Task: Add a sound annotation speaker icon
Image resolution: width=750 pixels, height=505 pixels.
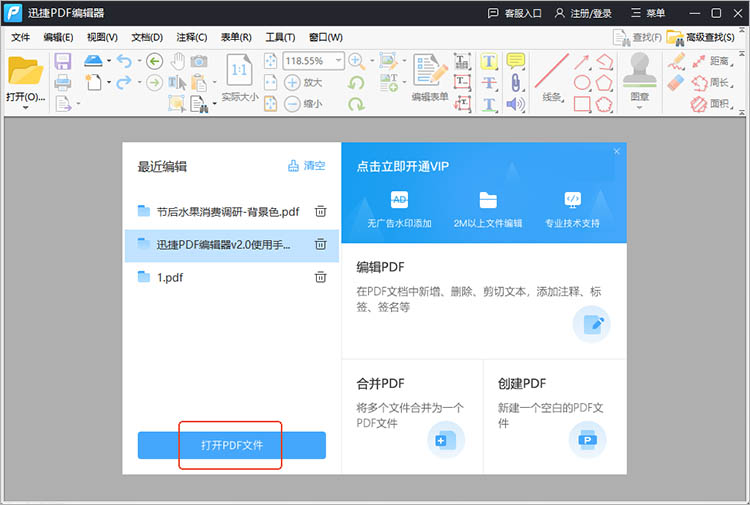Action: pyautogui.click(x=515, y=104)
